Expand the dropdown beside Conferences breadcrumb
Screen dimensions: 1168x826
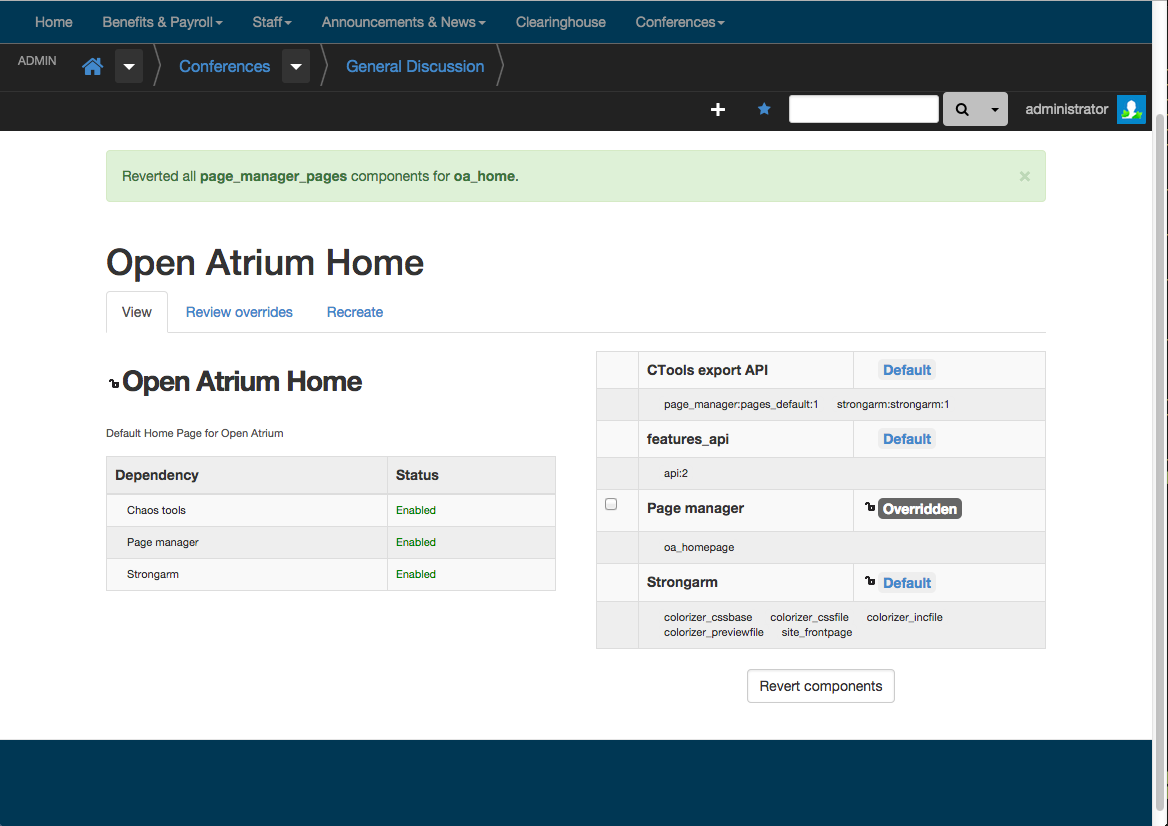coord(295,66)
